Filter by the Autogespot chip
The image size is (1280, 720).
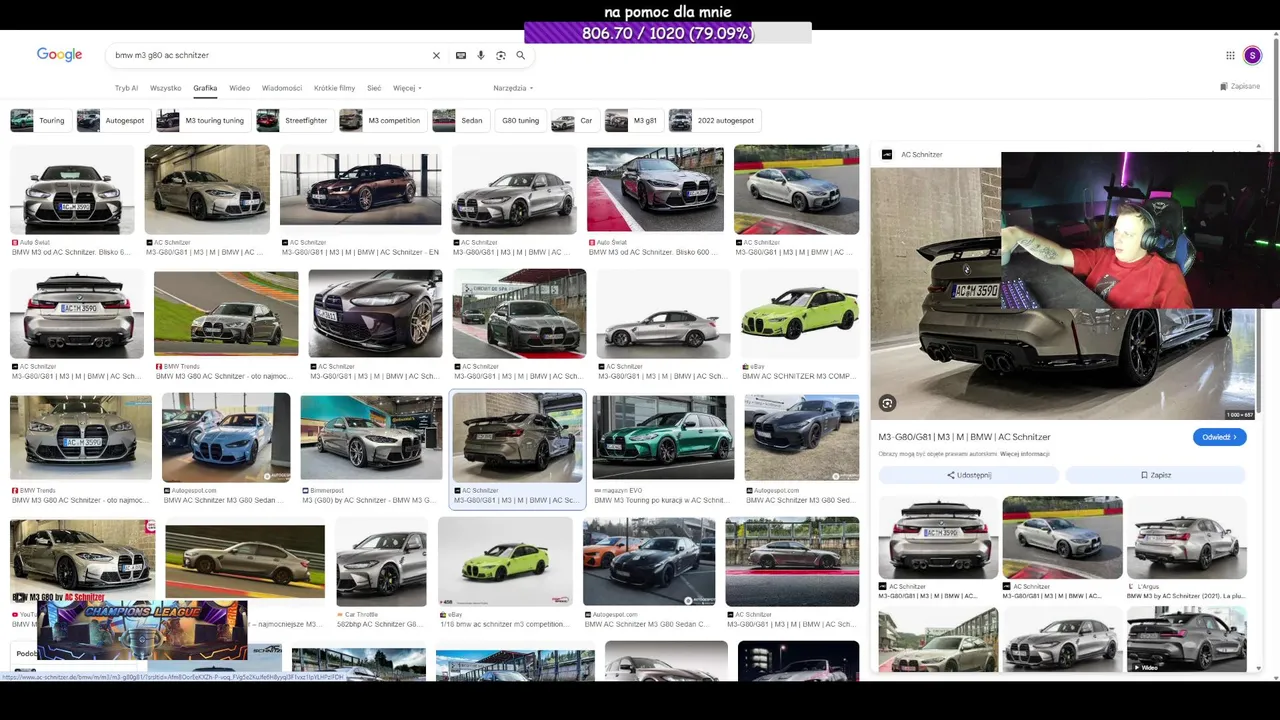(112, 121)
